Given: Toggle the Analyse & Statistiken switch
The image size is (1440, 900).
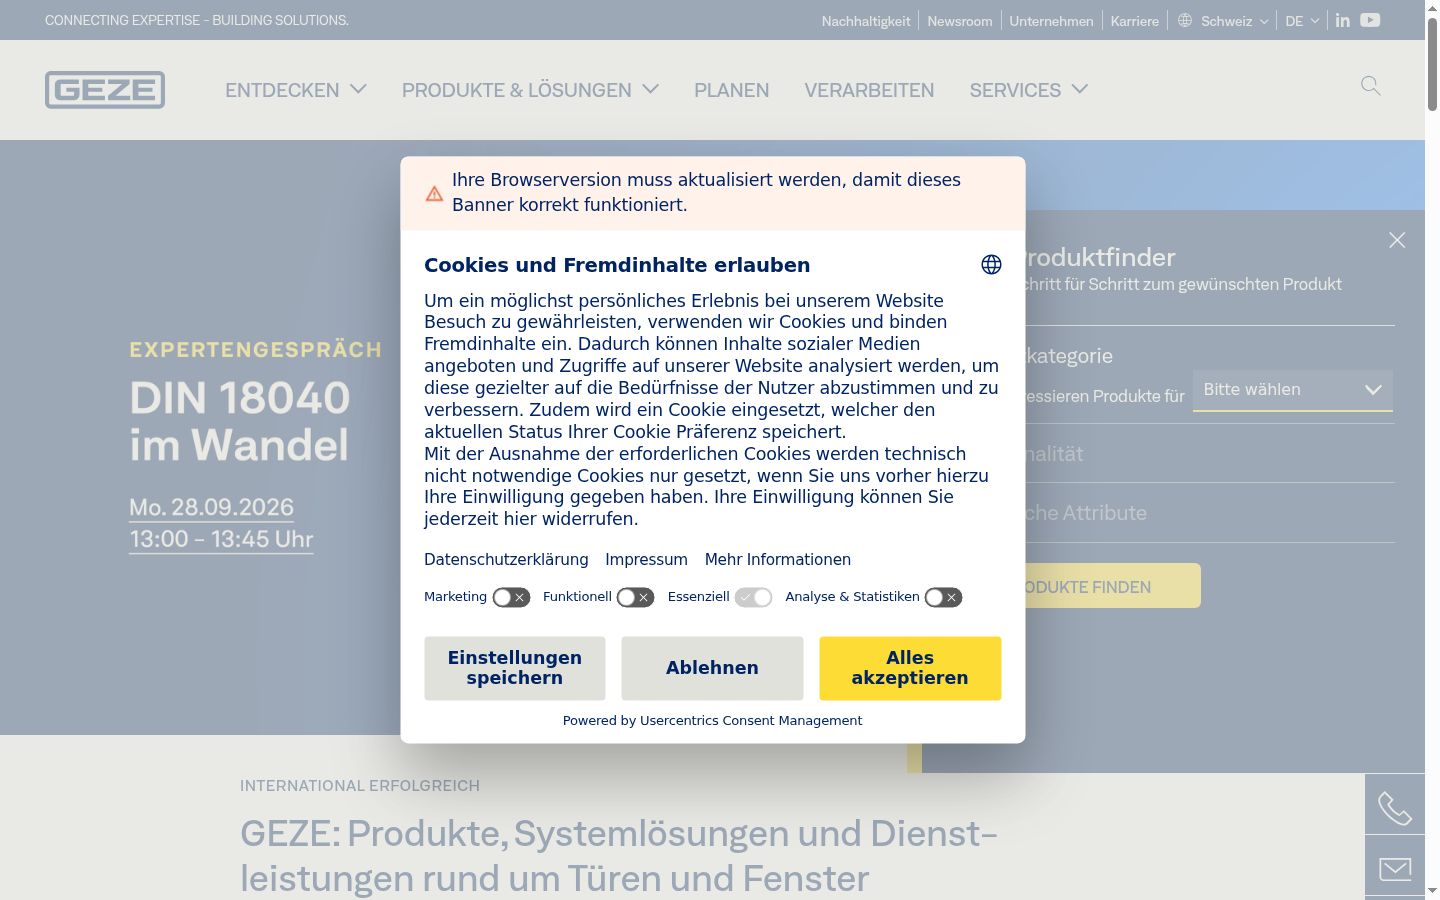Looking at the screenshot, I should tap(943, 598).
